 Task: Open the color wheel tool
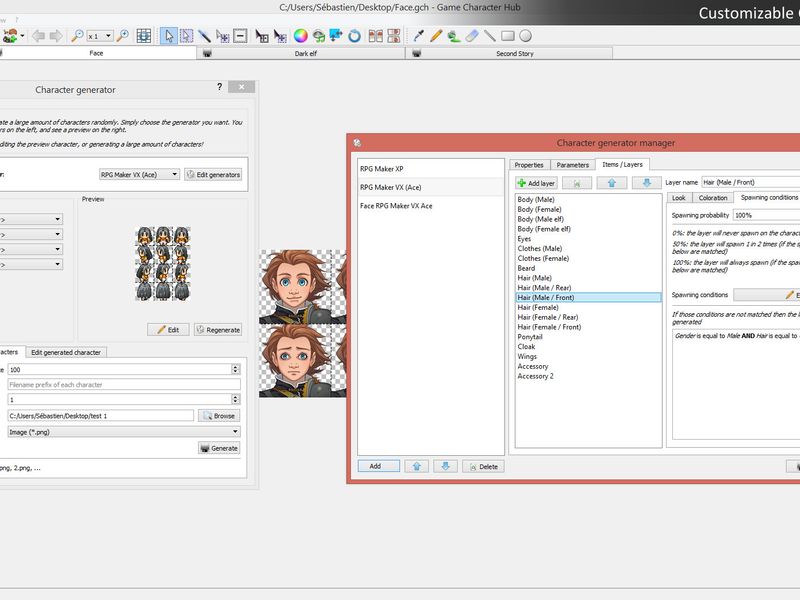pyautogui.click(x=301, y=36)
